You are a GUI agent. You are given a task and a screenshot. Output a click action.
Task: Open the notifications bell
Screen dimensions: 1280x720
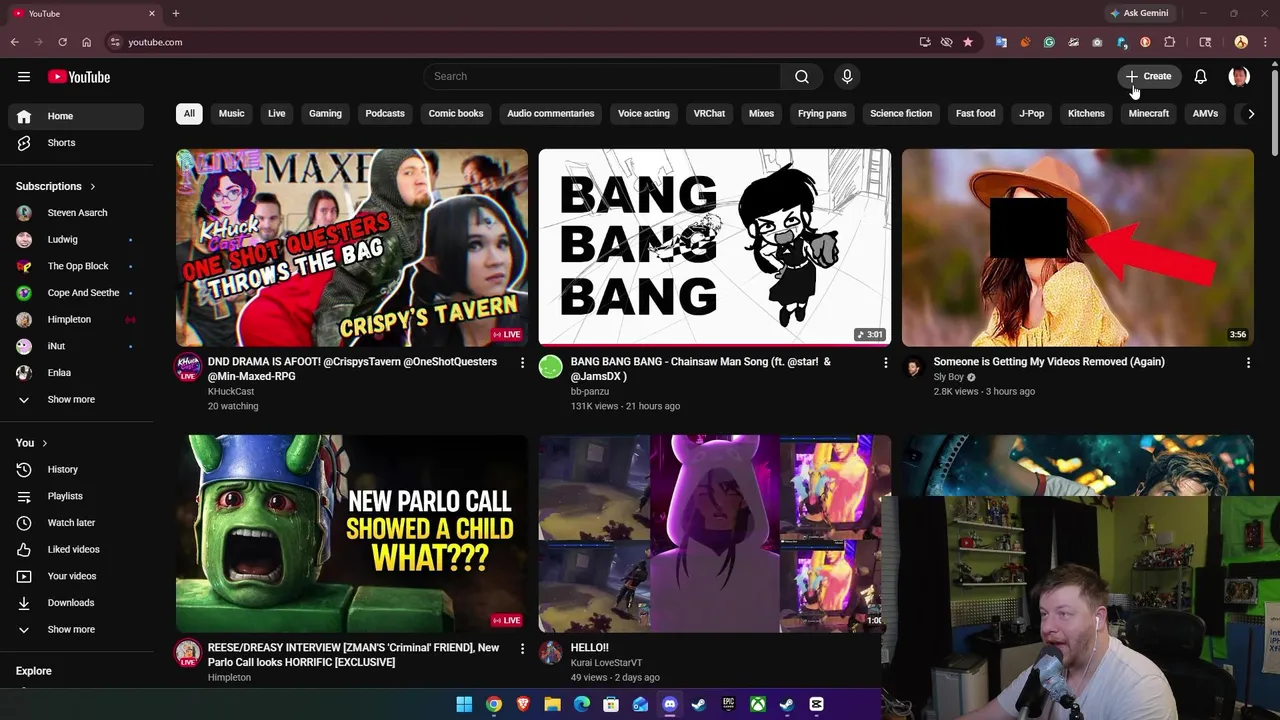point(1201,77)
